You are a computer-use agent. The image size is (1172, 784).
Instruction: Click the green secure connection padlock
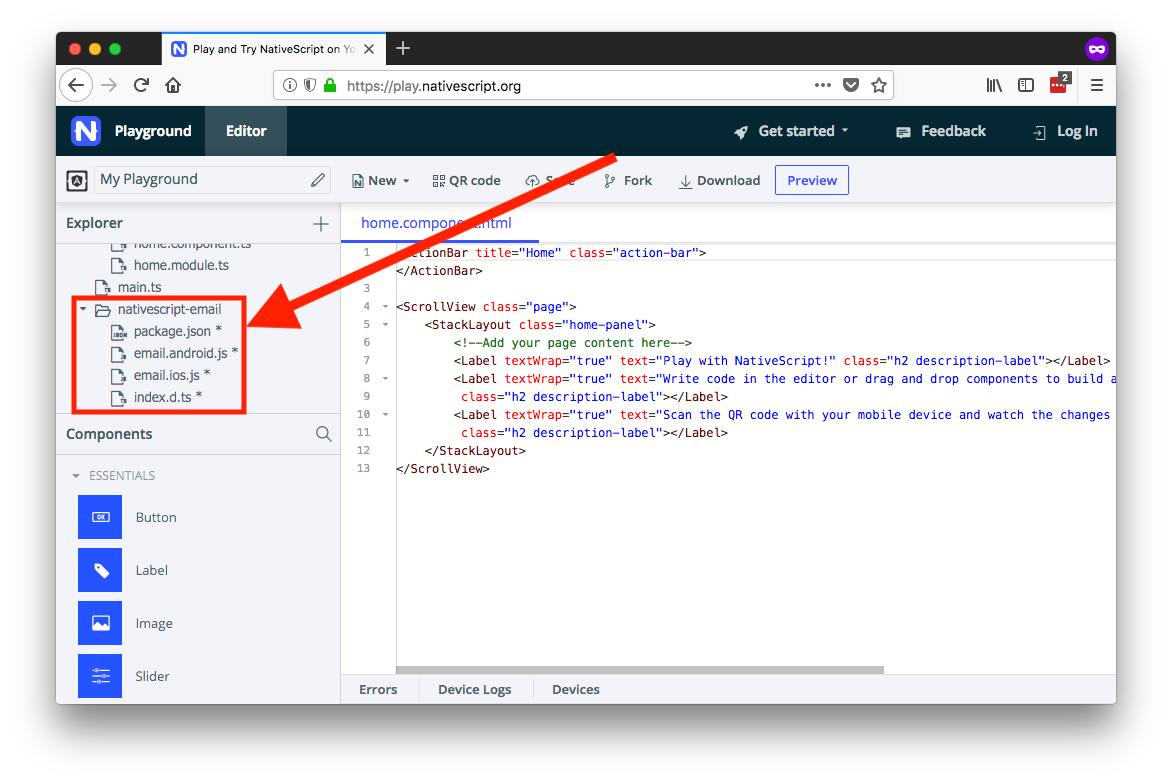(x=330, y=85)
